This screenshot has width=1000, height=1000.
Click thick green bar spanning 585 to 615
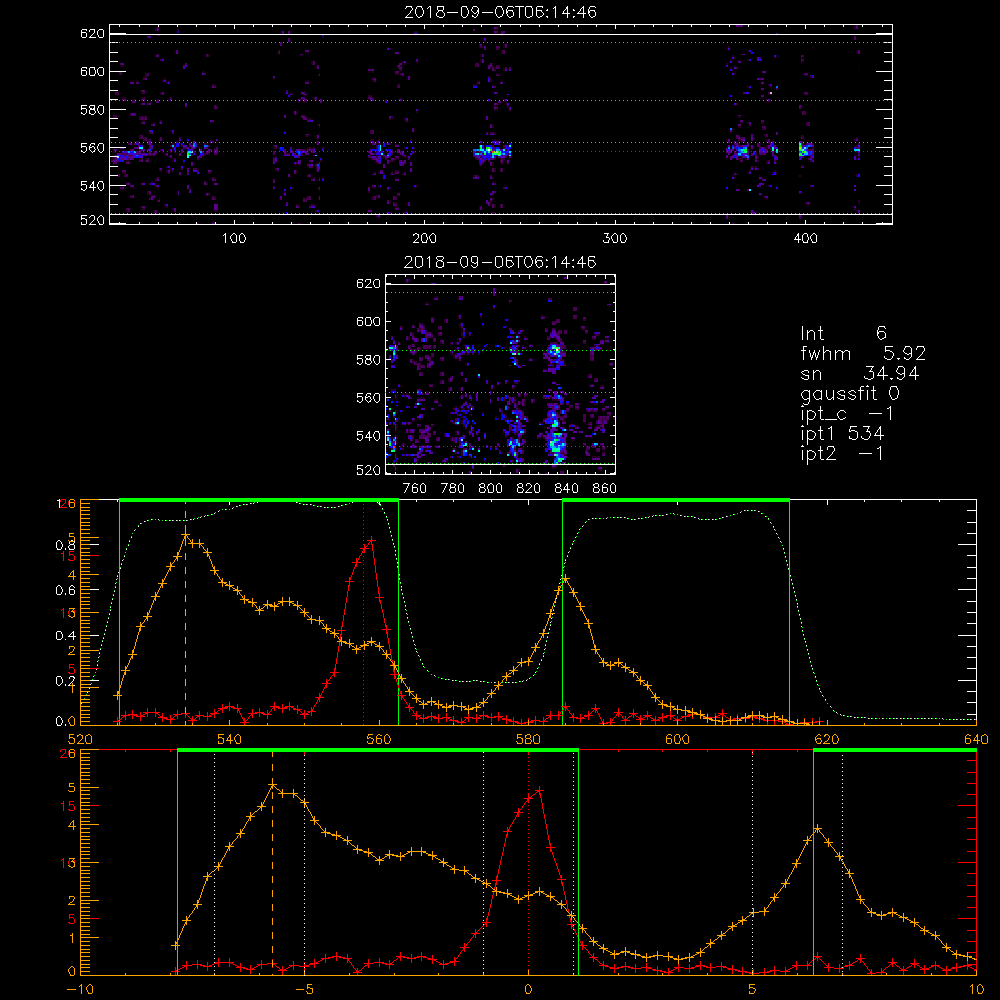point(676,501)
